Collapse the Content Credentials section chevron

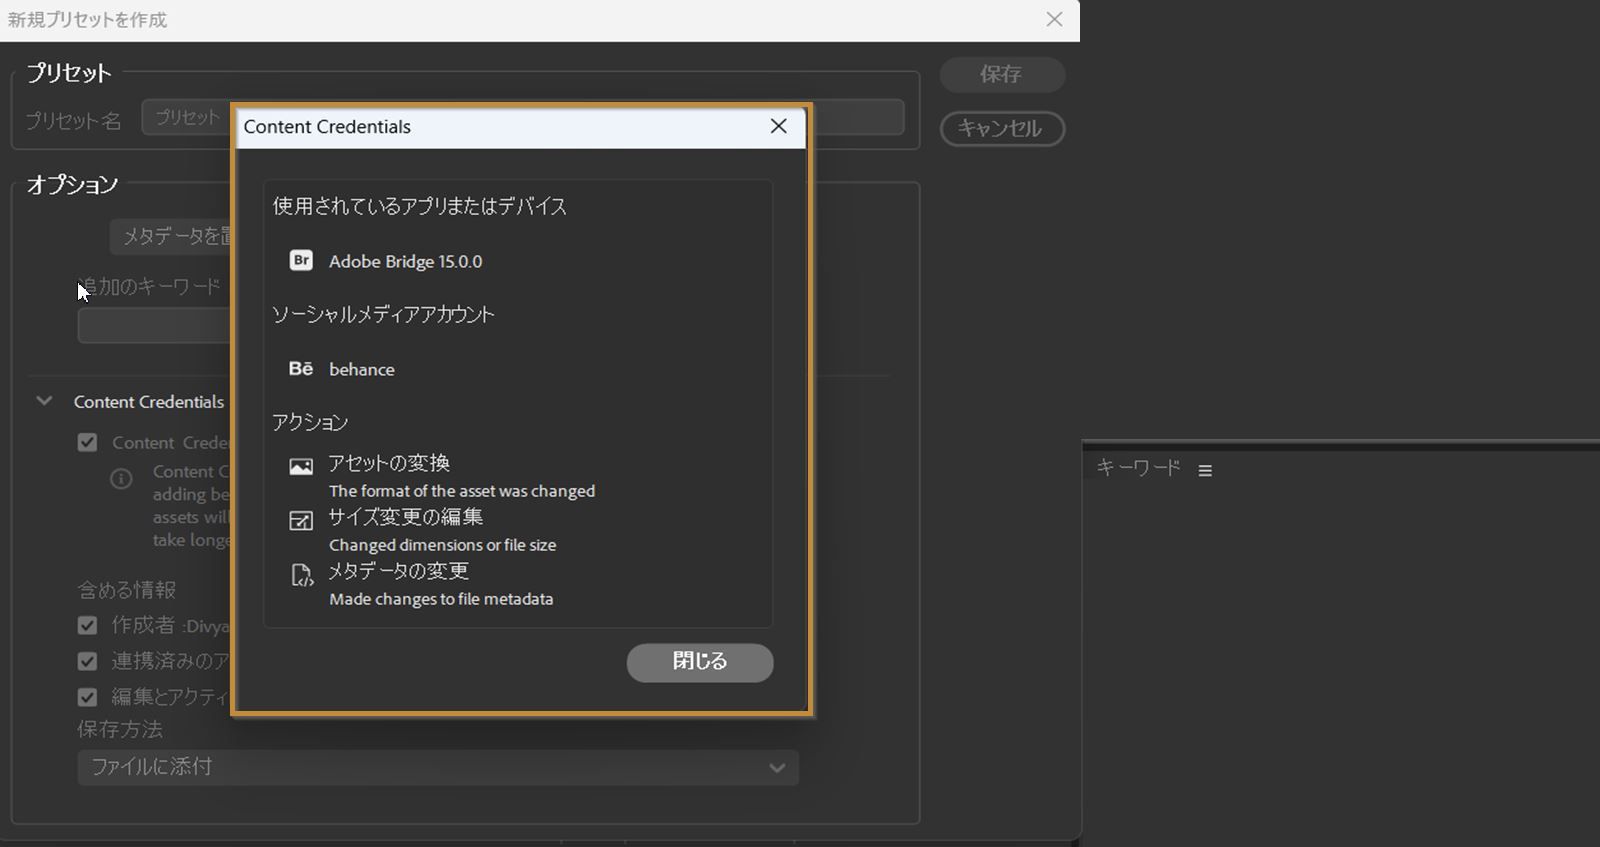click(44, 401)
